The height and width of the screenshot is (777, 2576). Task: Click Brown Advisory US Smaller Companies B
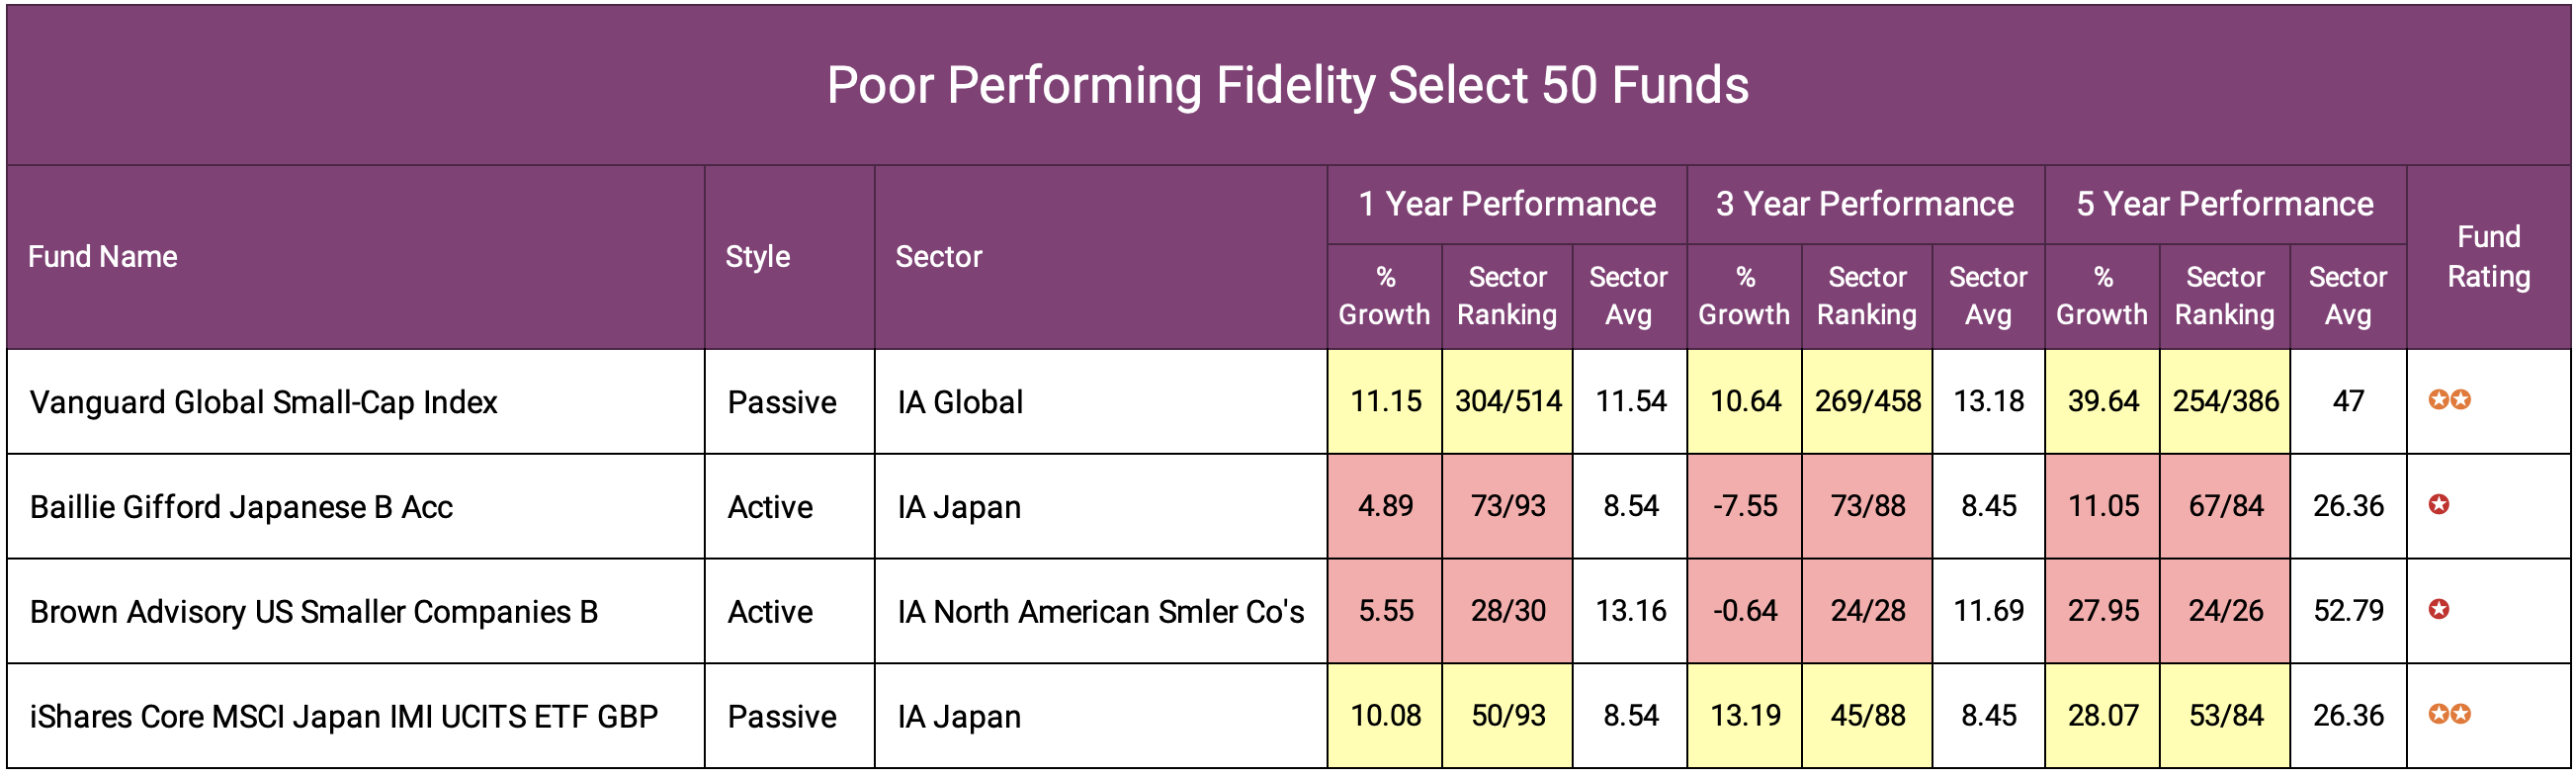point(313,612)
